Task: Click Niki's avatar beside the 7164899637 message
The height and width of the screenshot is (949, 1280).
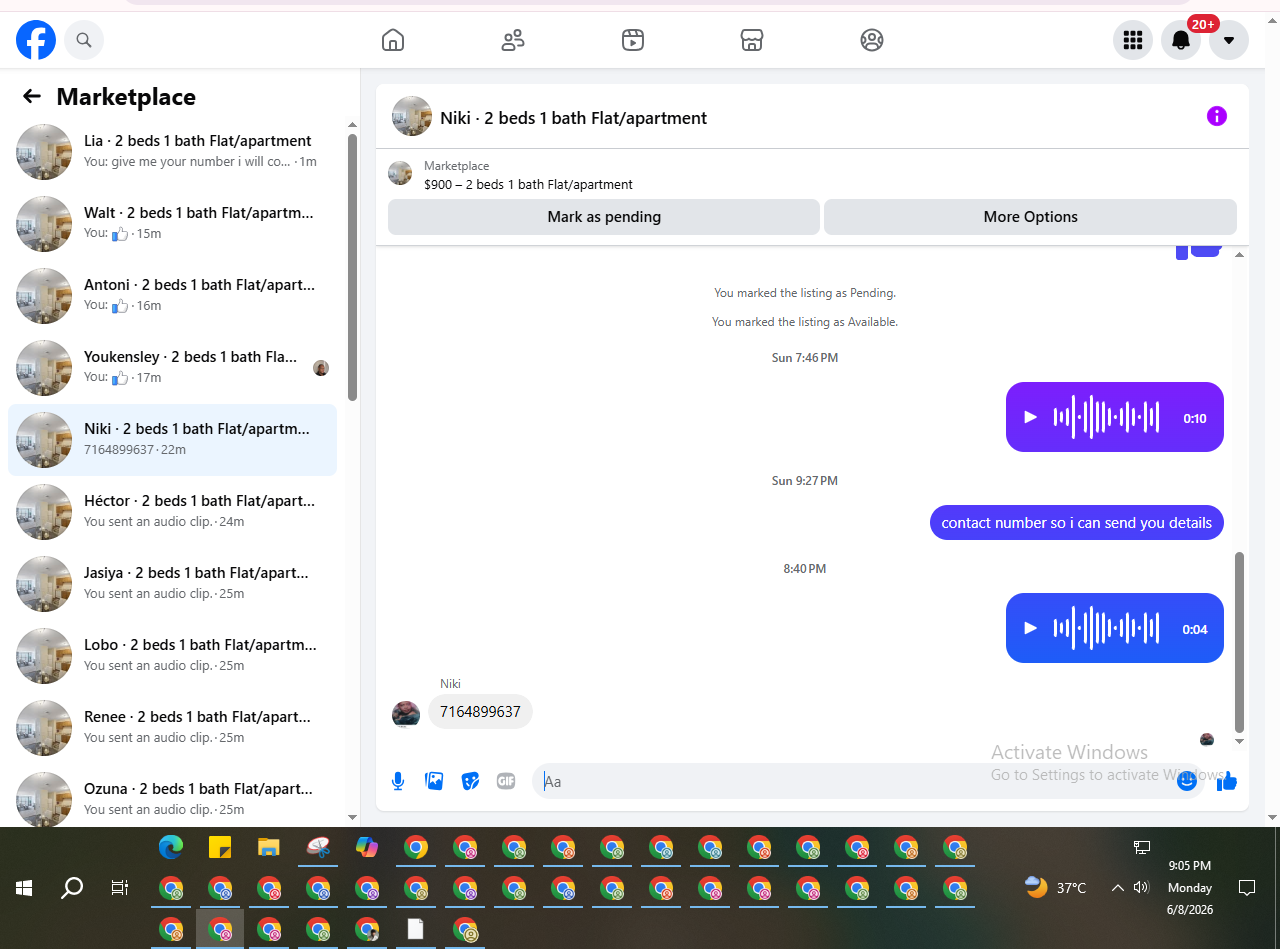Action: (x=406, y=714)
